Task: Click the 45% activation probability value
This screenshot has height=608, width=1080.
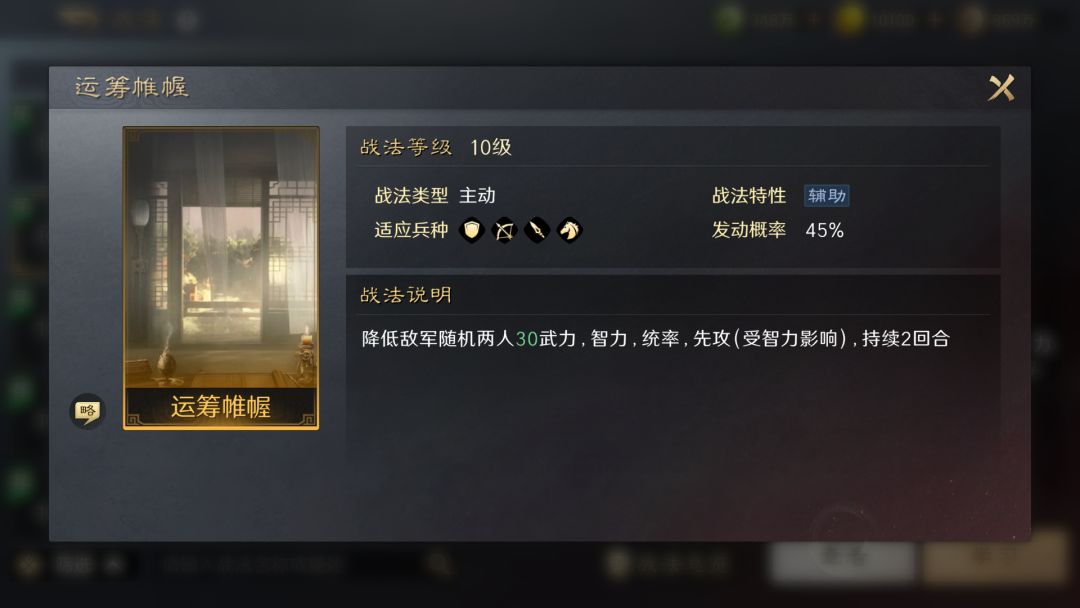Action: point(824,230)
